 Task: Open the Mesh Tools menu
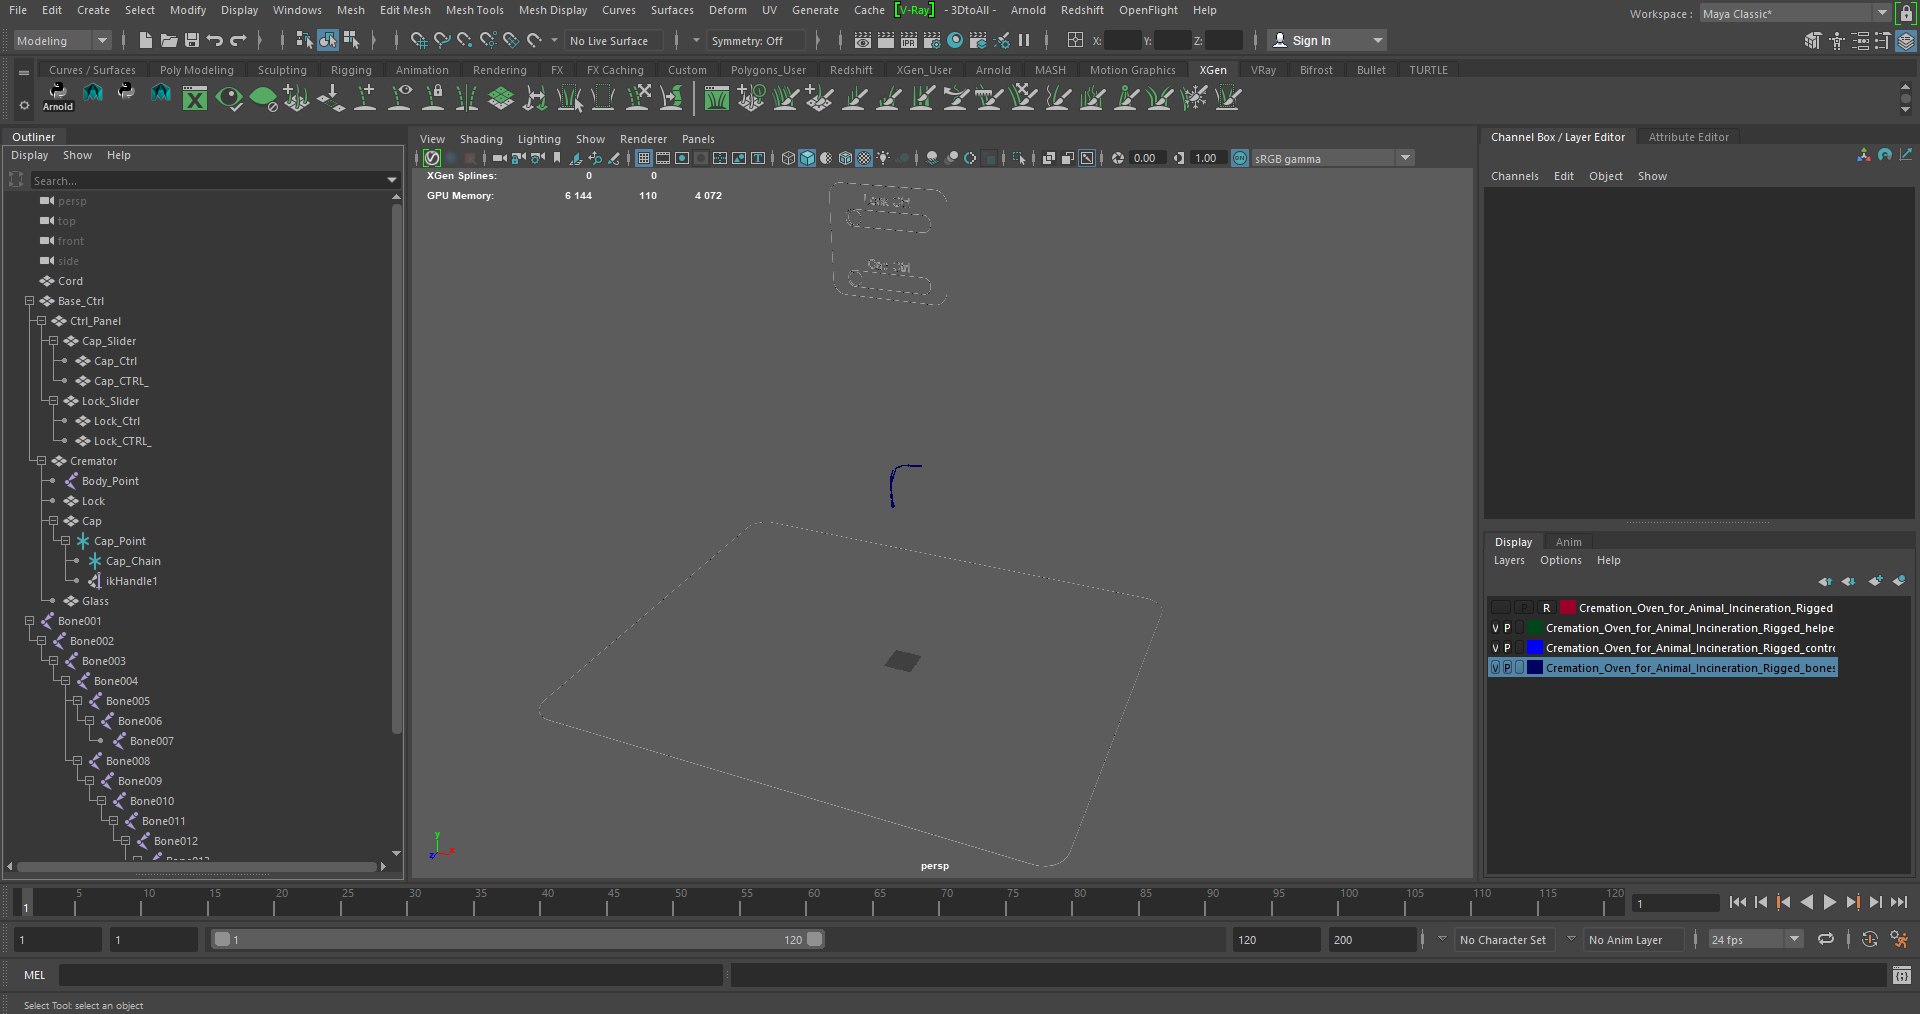(474, 10)
